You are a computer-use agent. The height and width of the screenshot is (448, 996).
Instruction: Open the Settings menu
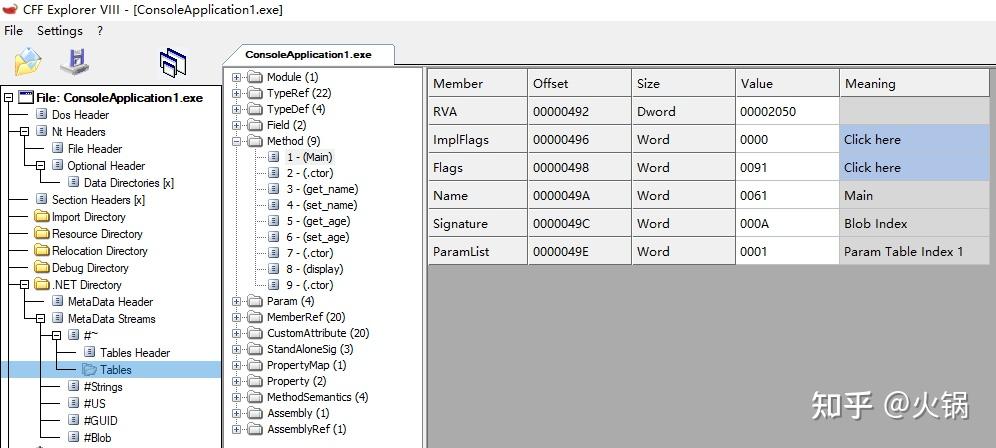[60, 31]
